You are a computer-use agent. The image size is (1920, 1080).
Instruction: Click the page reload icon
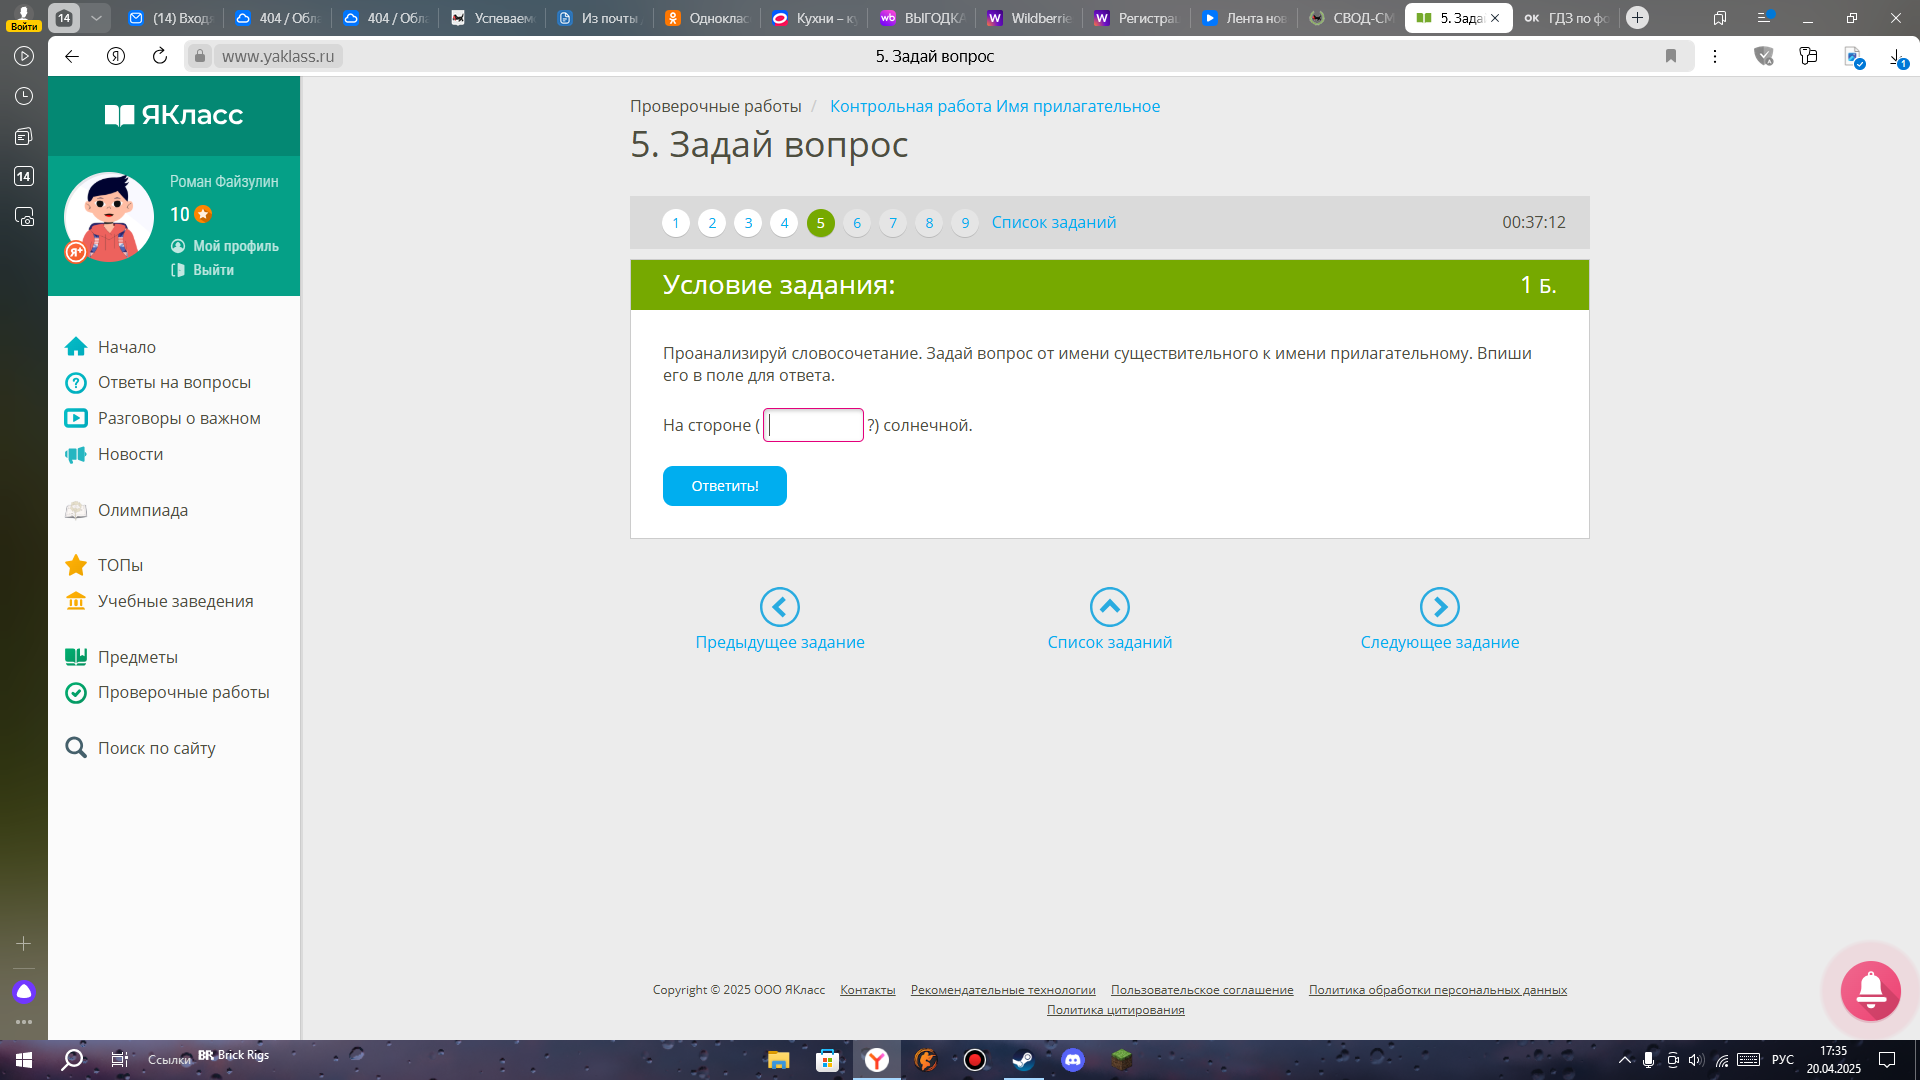pos(160,56)
